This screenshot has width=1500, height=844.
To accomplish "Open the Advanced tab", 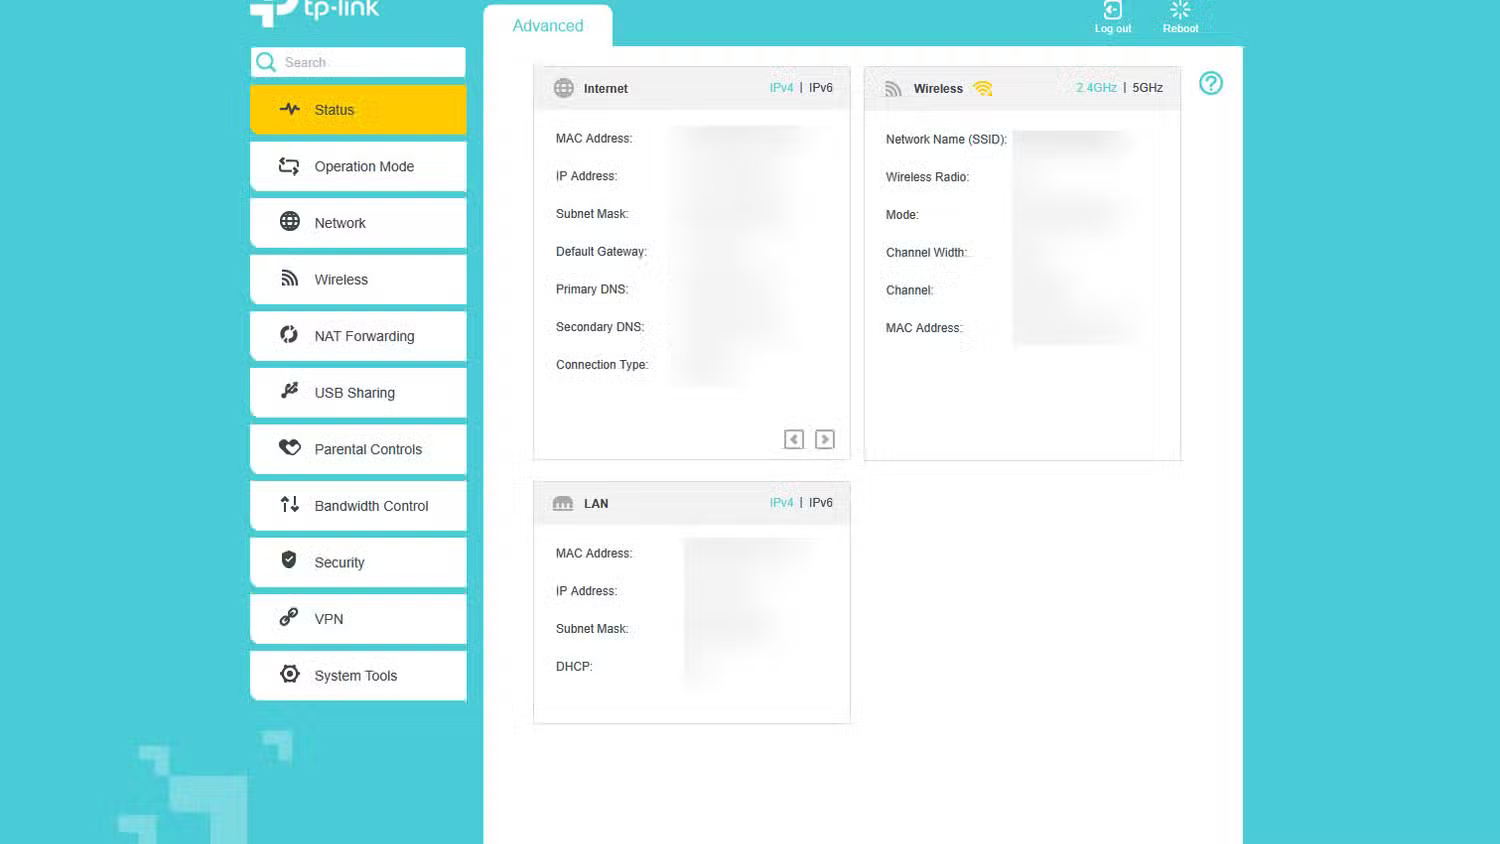I will [547, 26].
